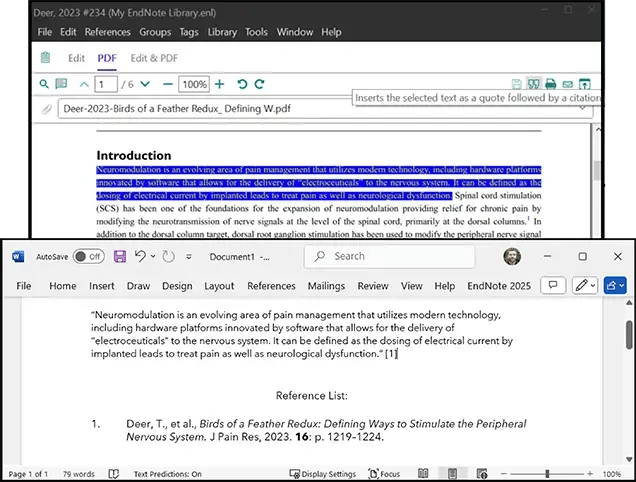This screenshot has height=482, width=636.
Task: Click the Word document vertical scrollbar thumb
Action: (x=629, y=334)
